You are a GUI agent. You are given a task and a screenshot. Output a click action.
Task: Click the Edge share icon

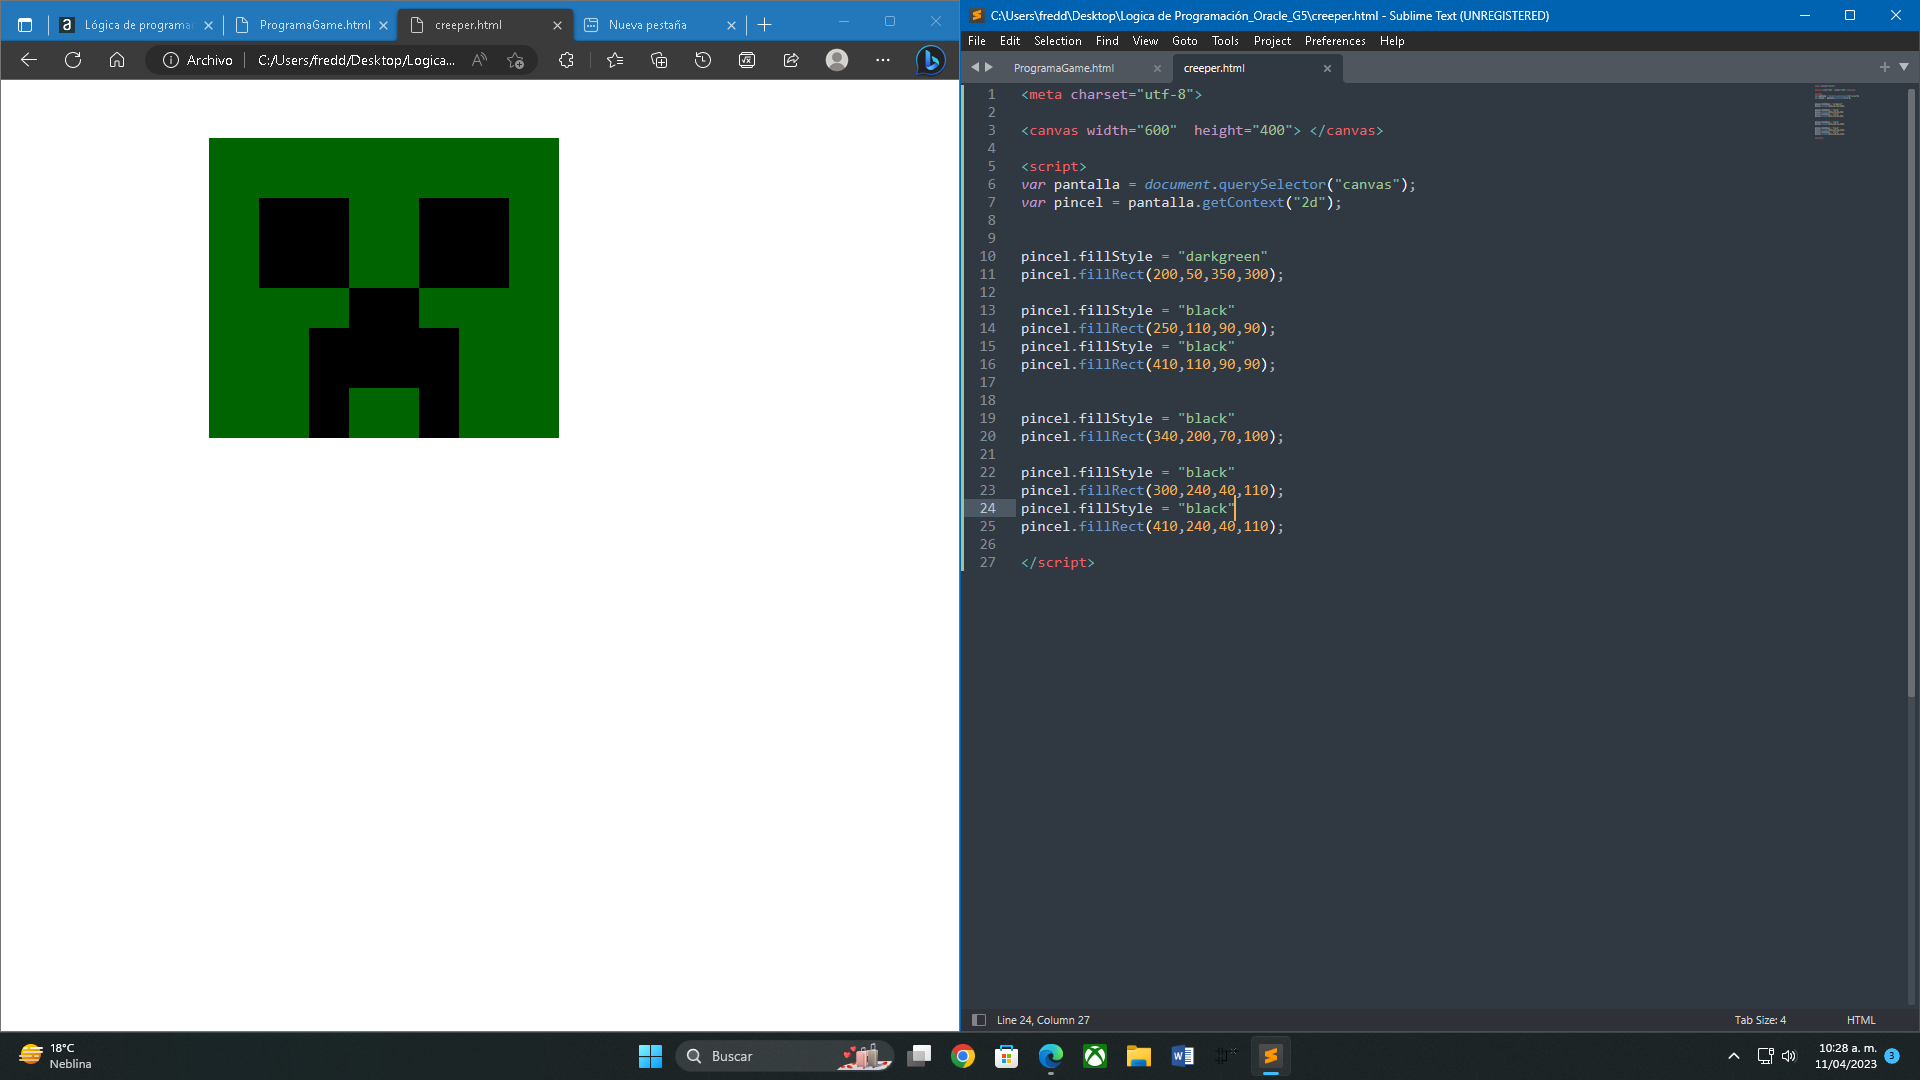point(791,60)
